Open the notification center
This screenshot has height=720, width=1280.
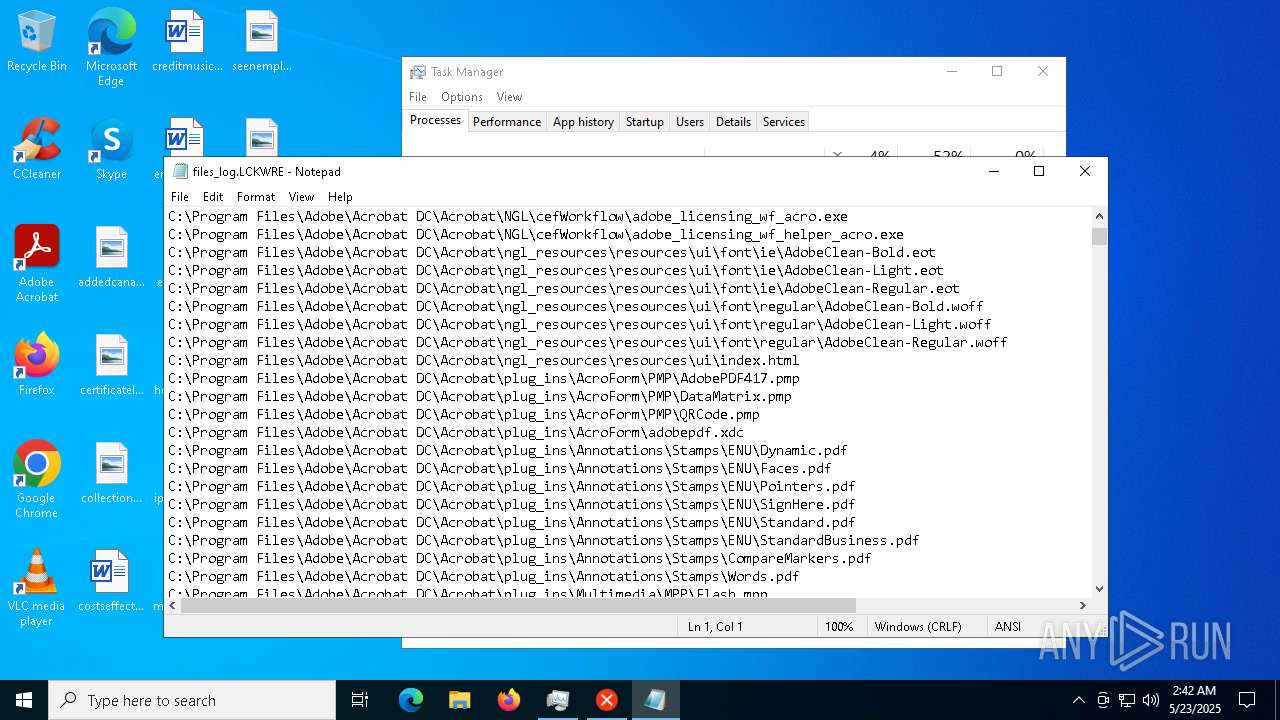1247,700
